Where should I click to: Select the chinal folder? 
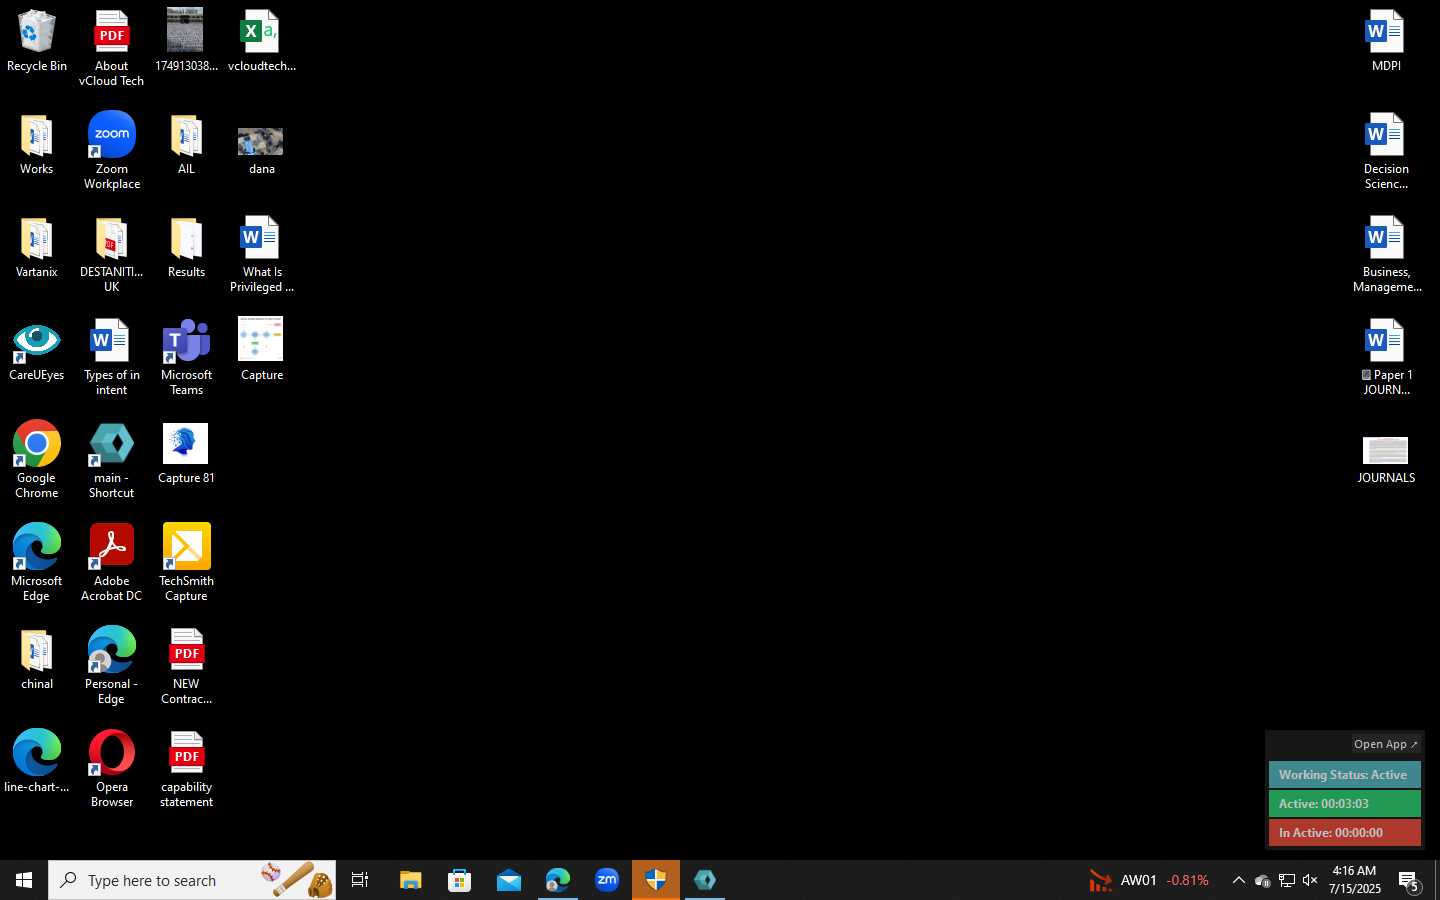(37, 660)
